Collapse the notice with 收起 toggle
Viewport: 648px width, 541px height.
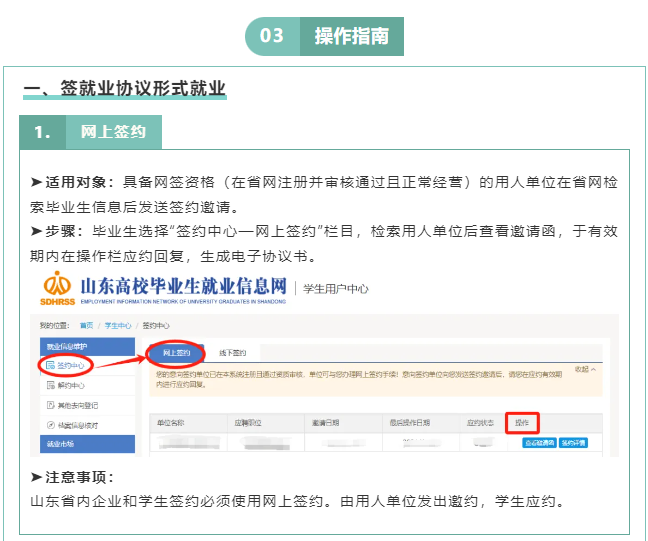pos(584,368)
